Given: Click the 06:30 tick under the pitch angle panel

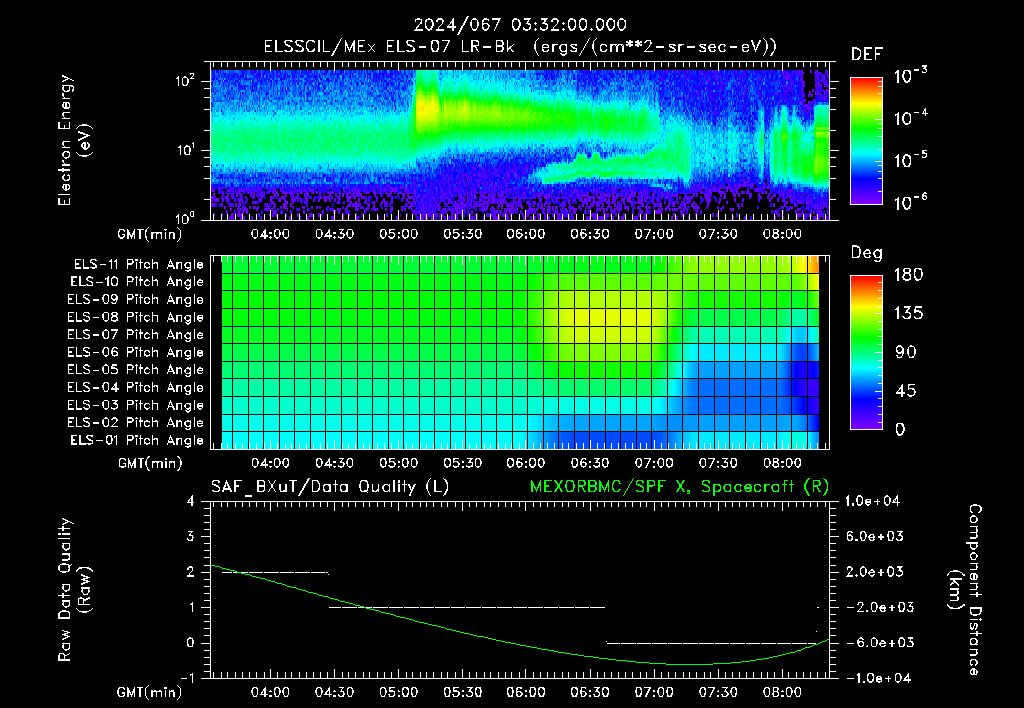Looking at the screenshot, I should point(590,463).
